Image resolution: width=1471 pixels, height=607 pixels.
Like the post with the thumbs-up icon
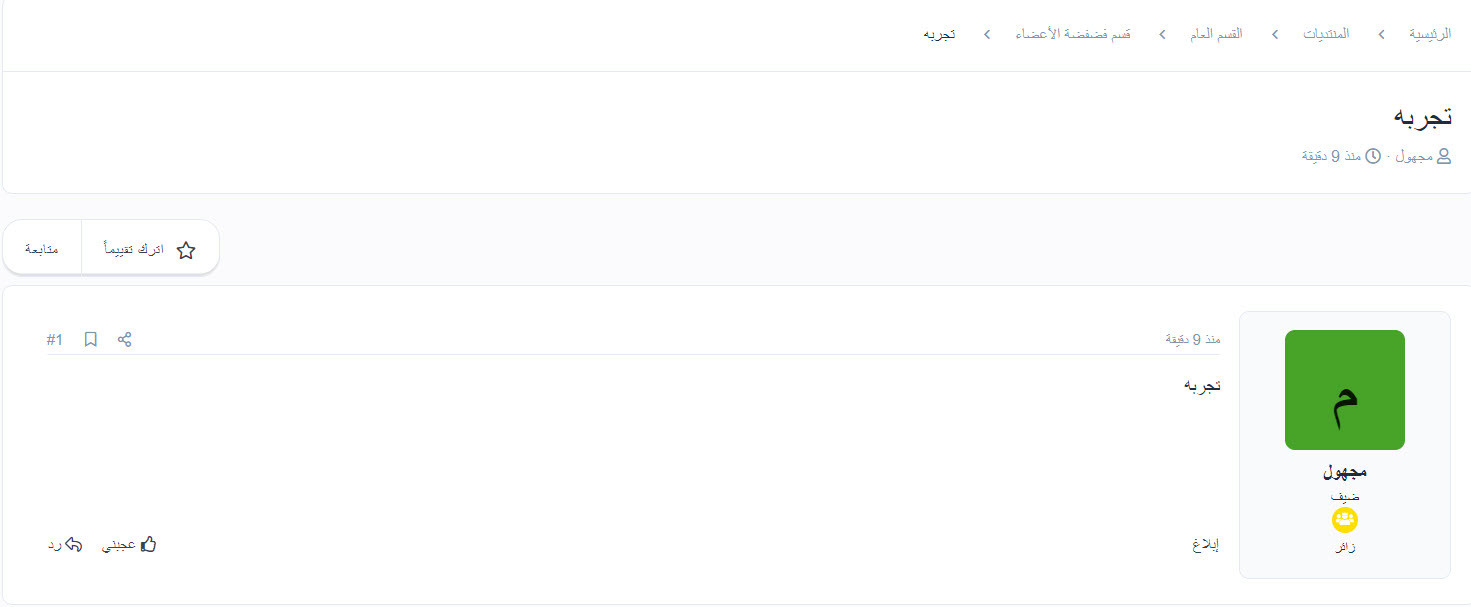(149, 545)
